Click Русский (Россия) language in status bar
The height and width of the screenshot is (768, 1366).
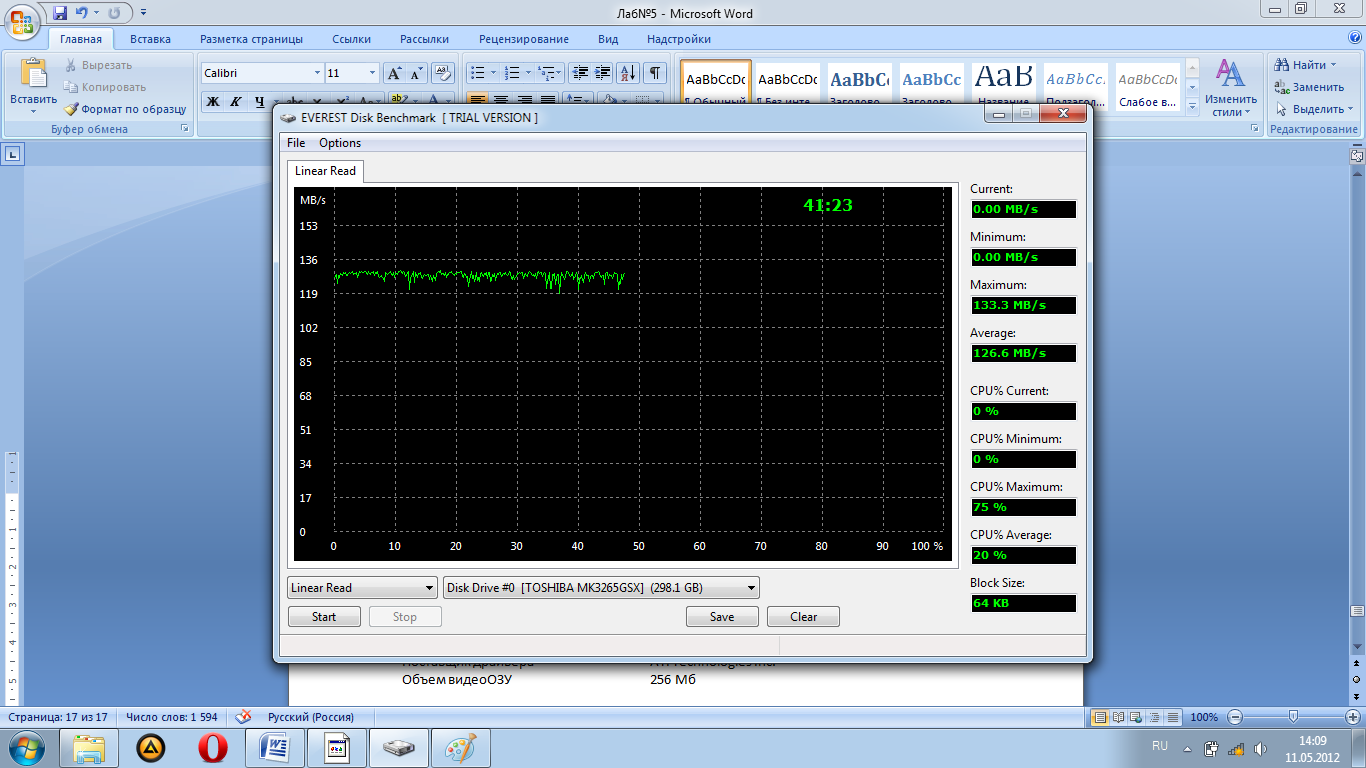pos(310,717)
